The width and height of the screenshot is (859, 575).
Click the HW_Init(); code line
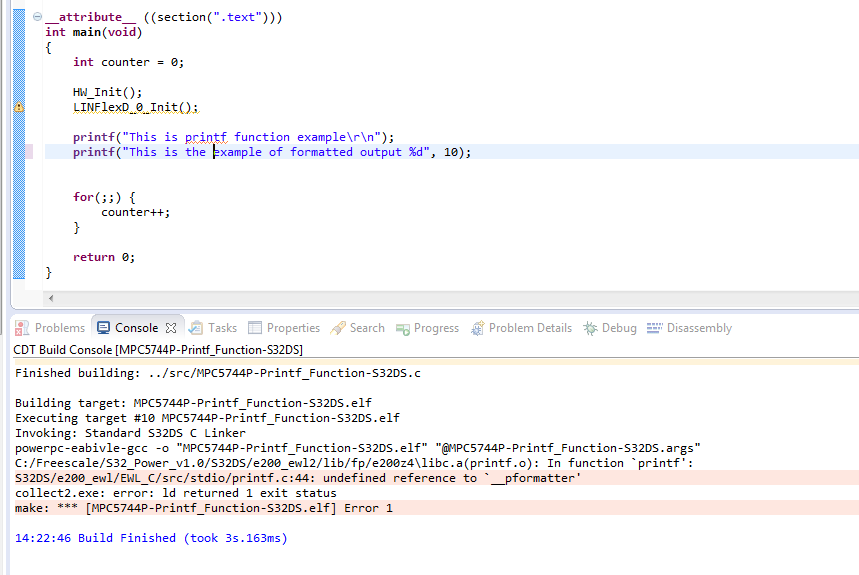[107, 92]
